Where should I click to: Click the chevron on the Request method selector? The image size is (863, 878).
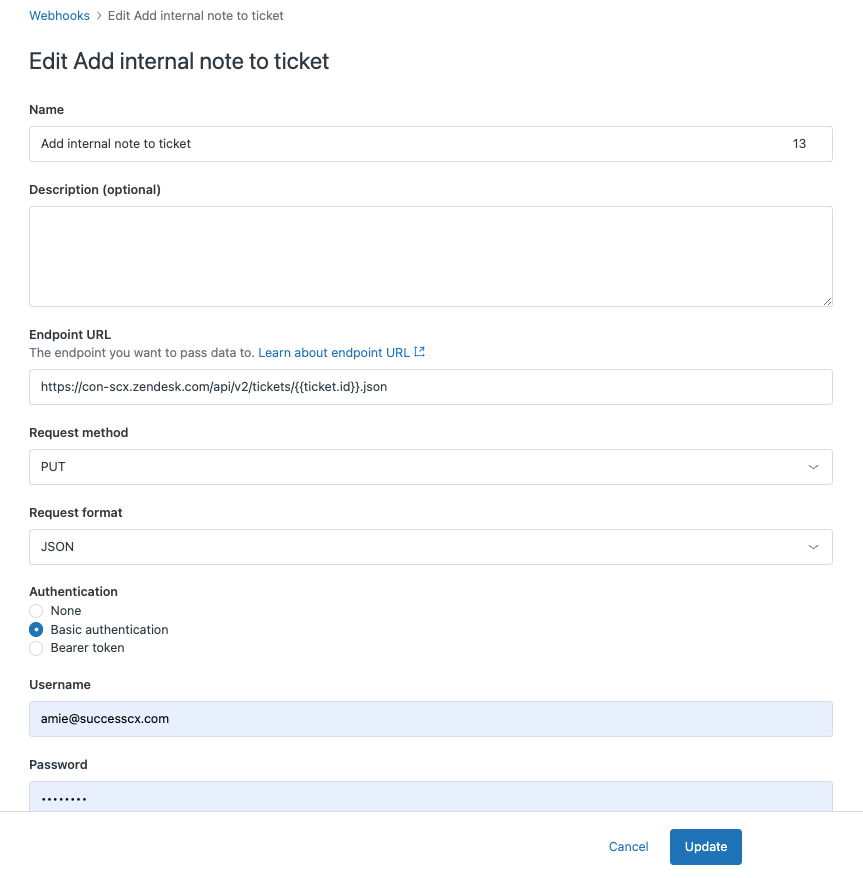pos(813,467)
